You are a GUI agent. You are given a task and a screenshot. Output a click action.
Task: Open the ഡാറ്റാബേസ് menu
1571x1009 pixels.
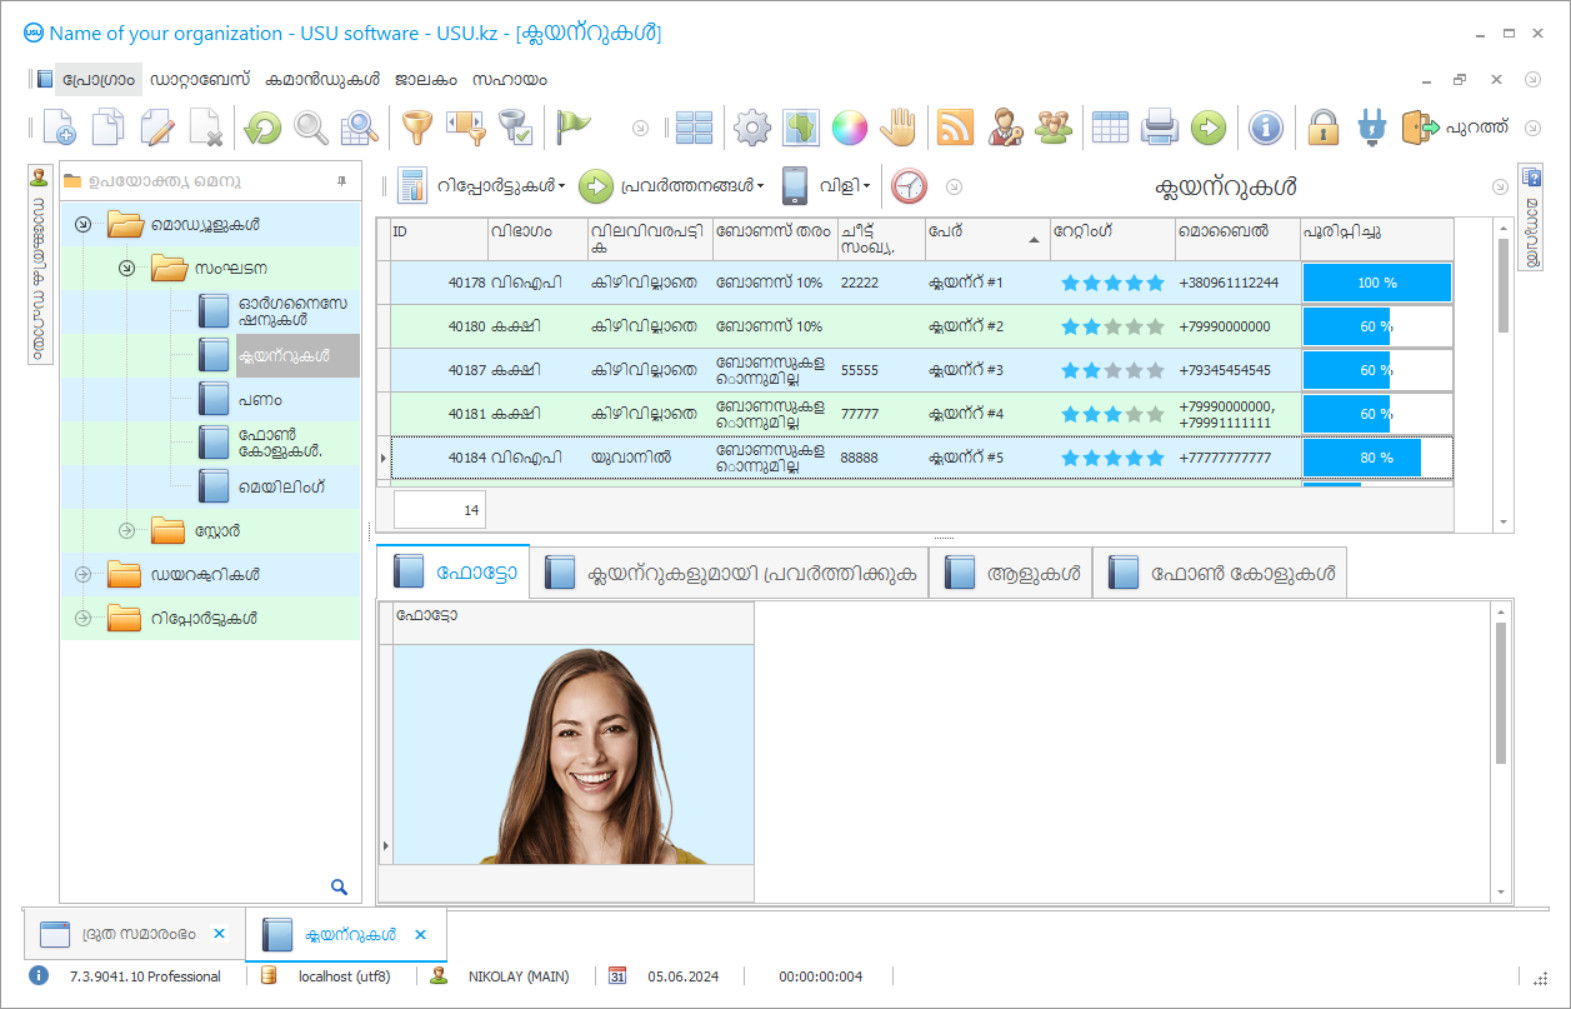click(199, 80)
